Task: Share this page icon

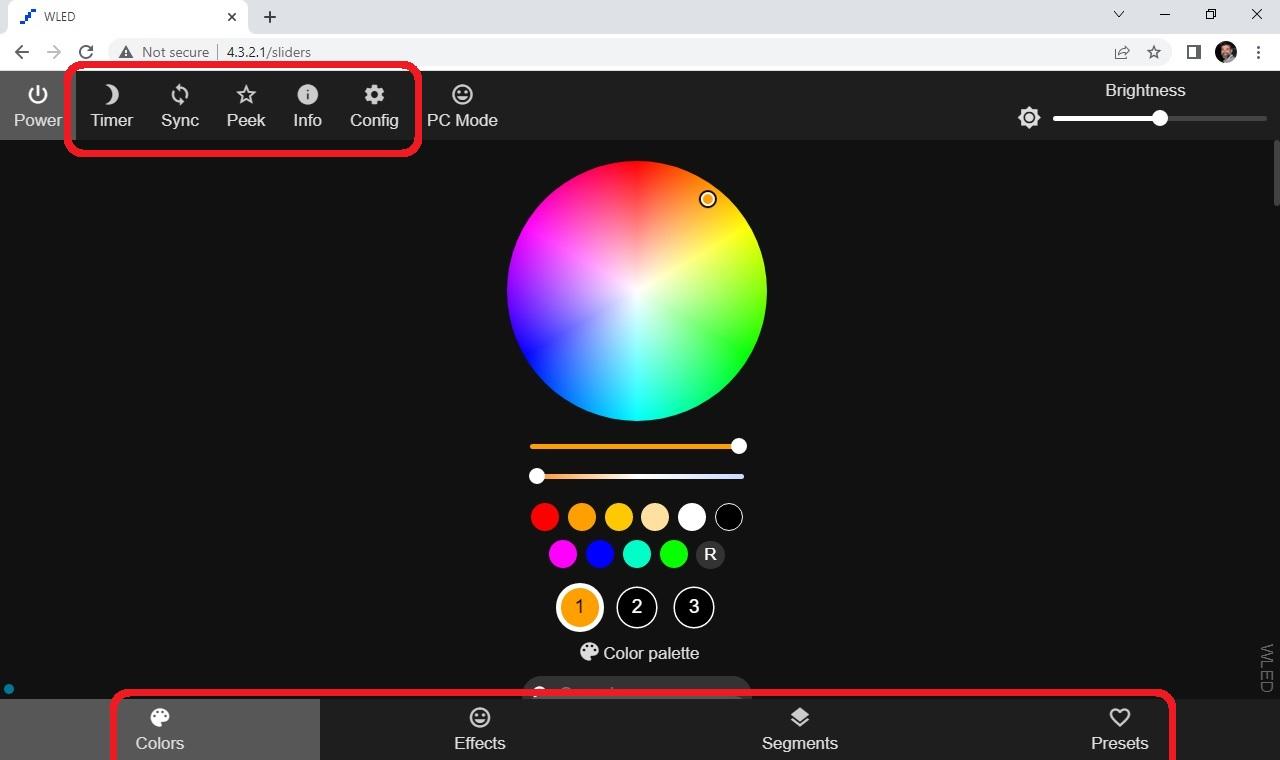Action: [x=1122, y=52]
